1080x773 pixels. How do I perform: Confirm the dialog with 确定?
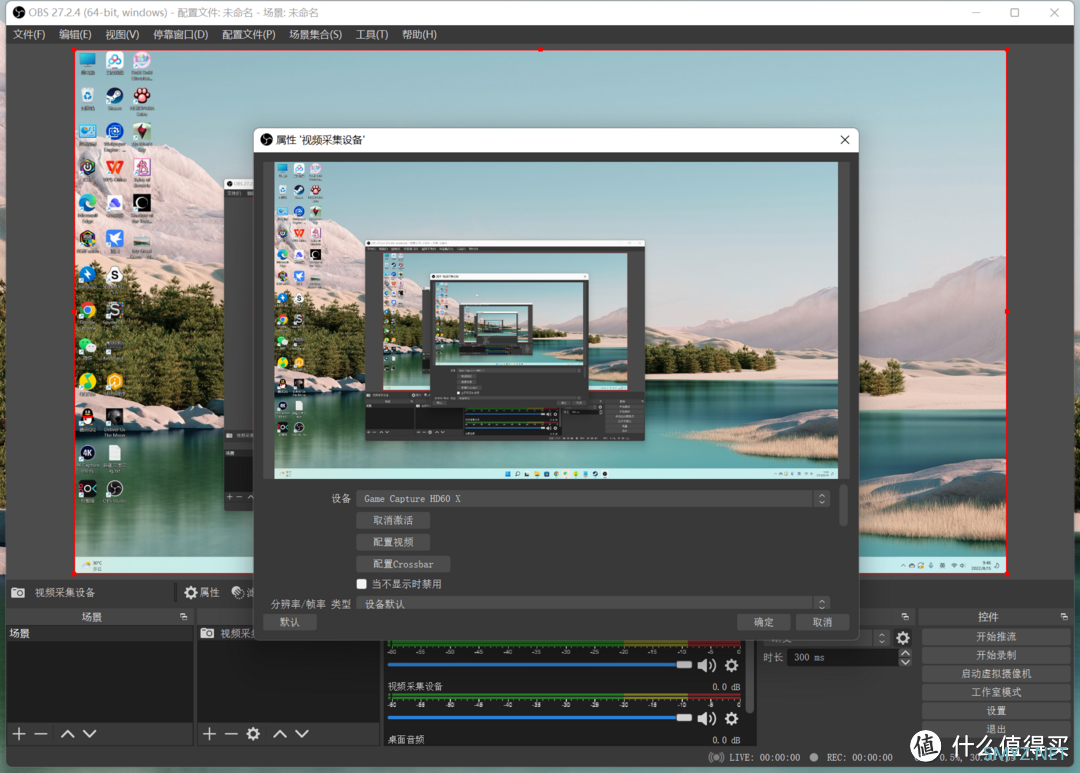(x=763, y=622)
